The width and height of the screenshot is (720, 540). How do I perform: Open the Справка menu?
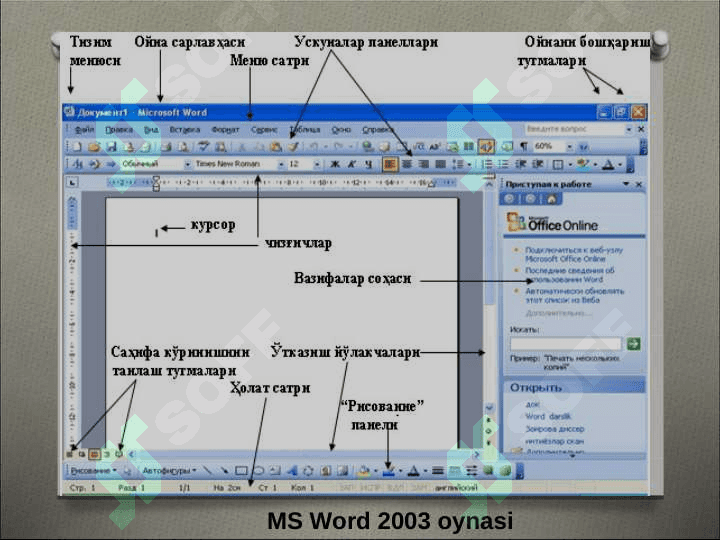[x=377, y=130]
